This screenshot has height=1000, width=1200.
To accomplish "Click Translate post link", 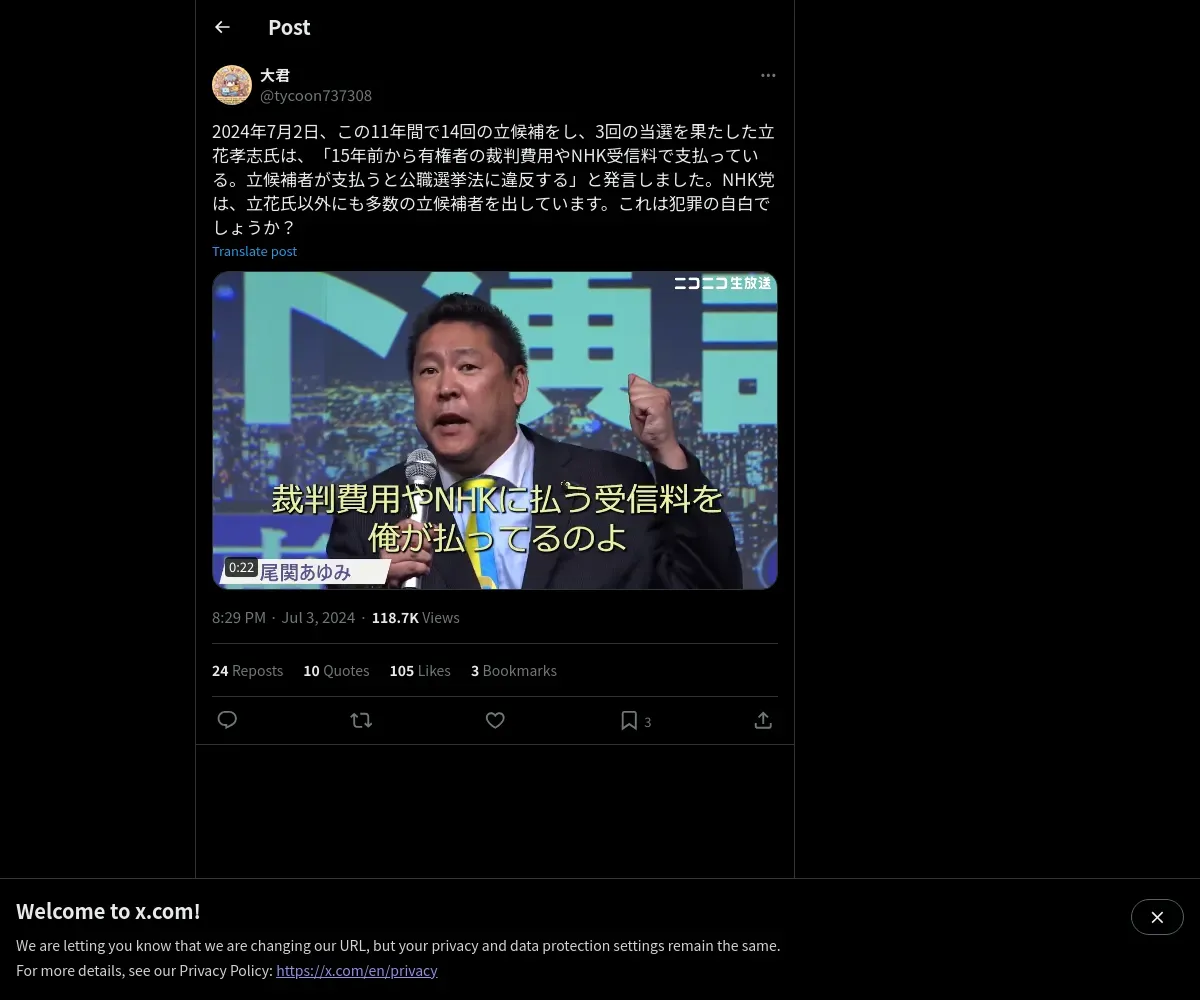I will pos(254,251).
